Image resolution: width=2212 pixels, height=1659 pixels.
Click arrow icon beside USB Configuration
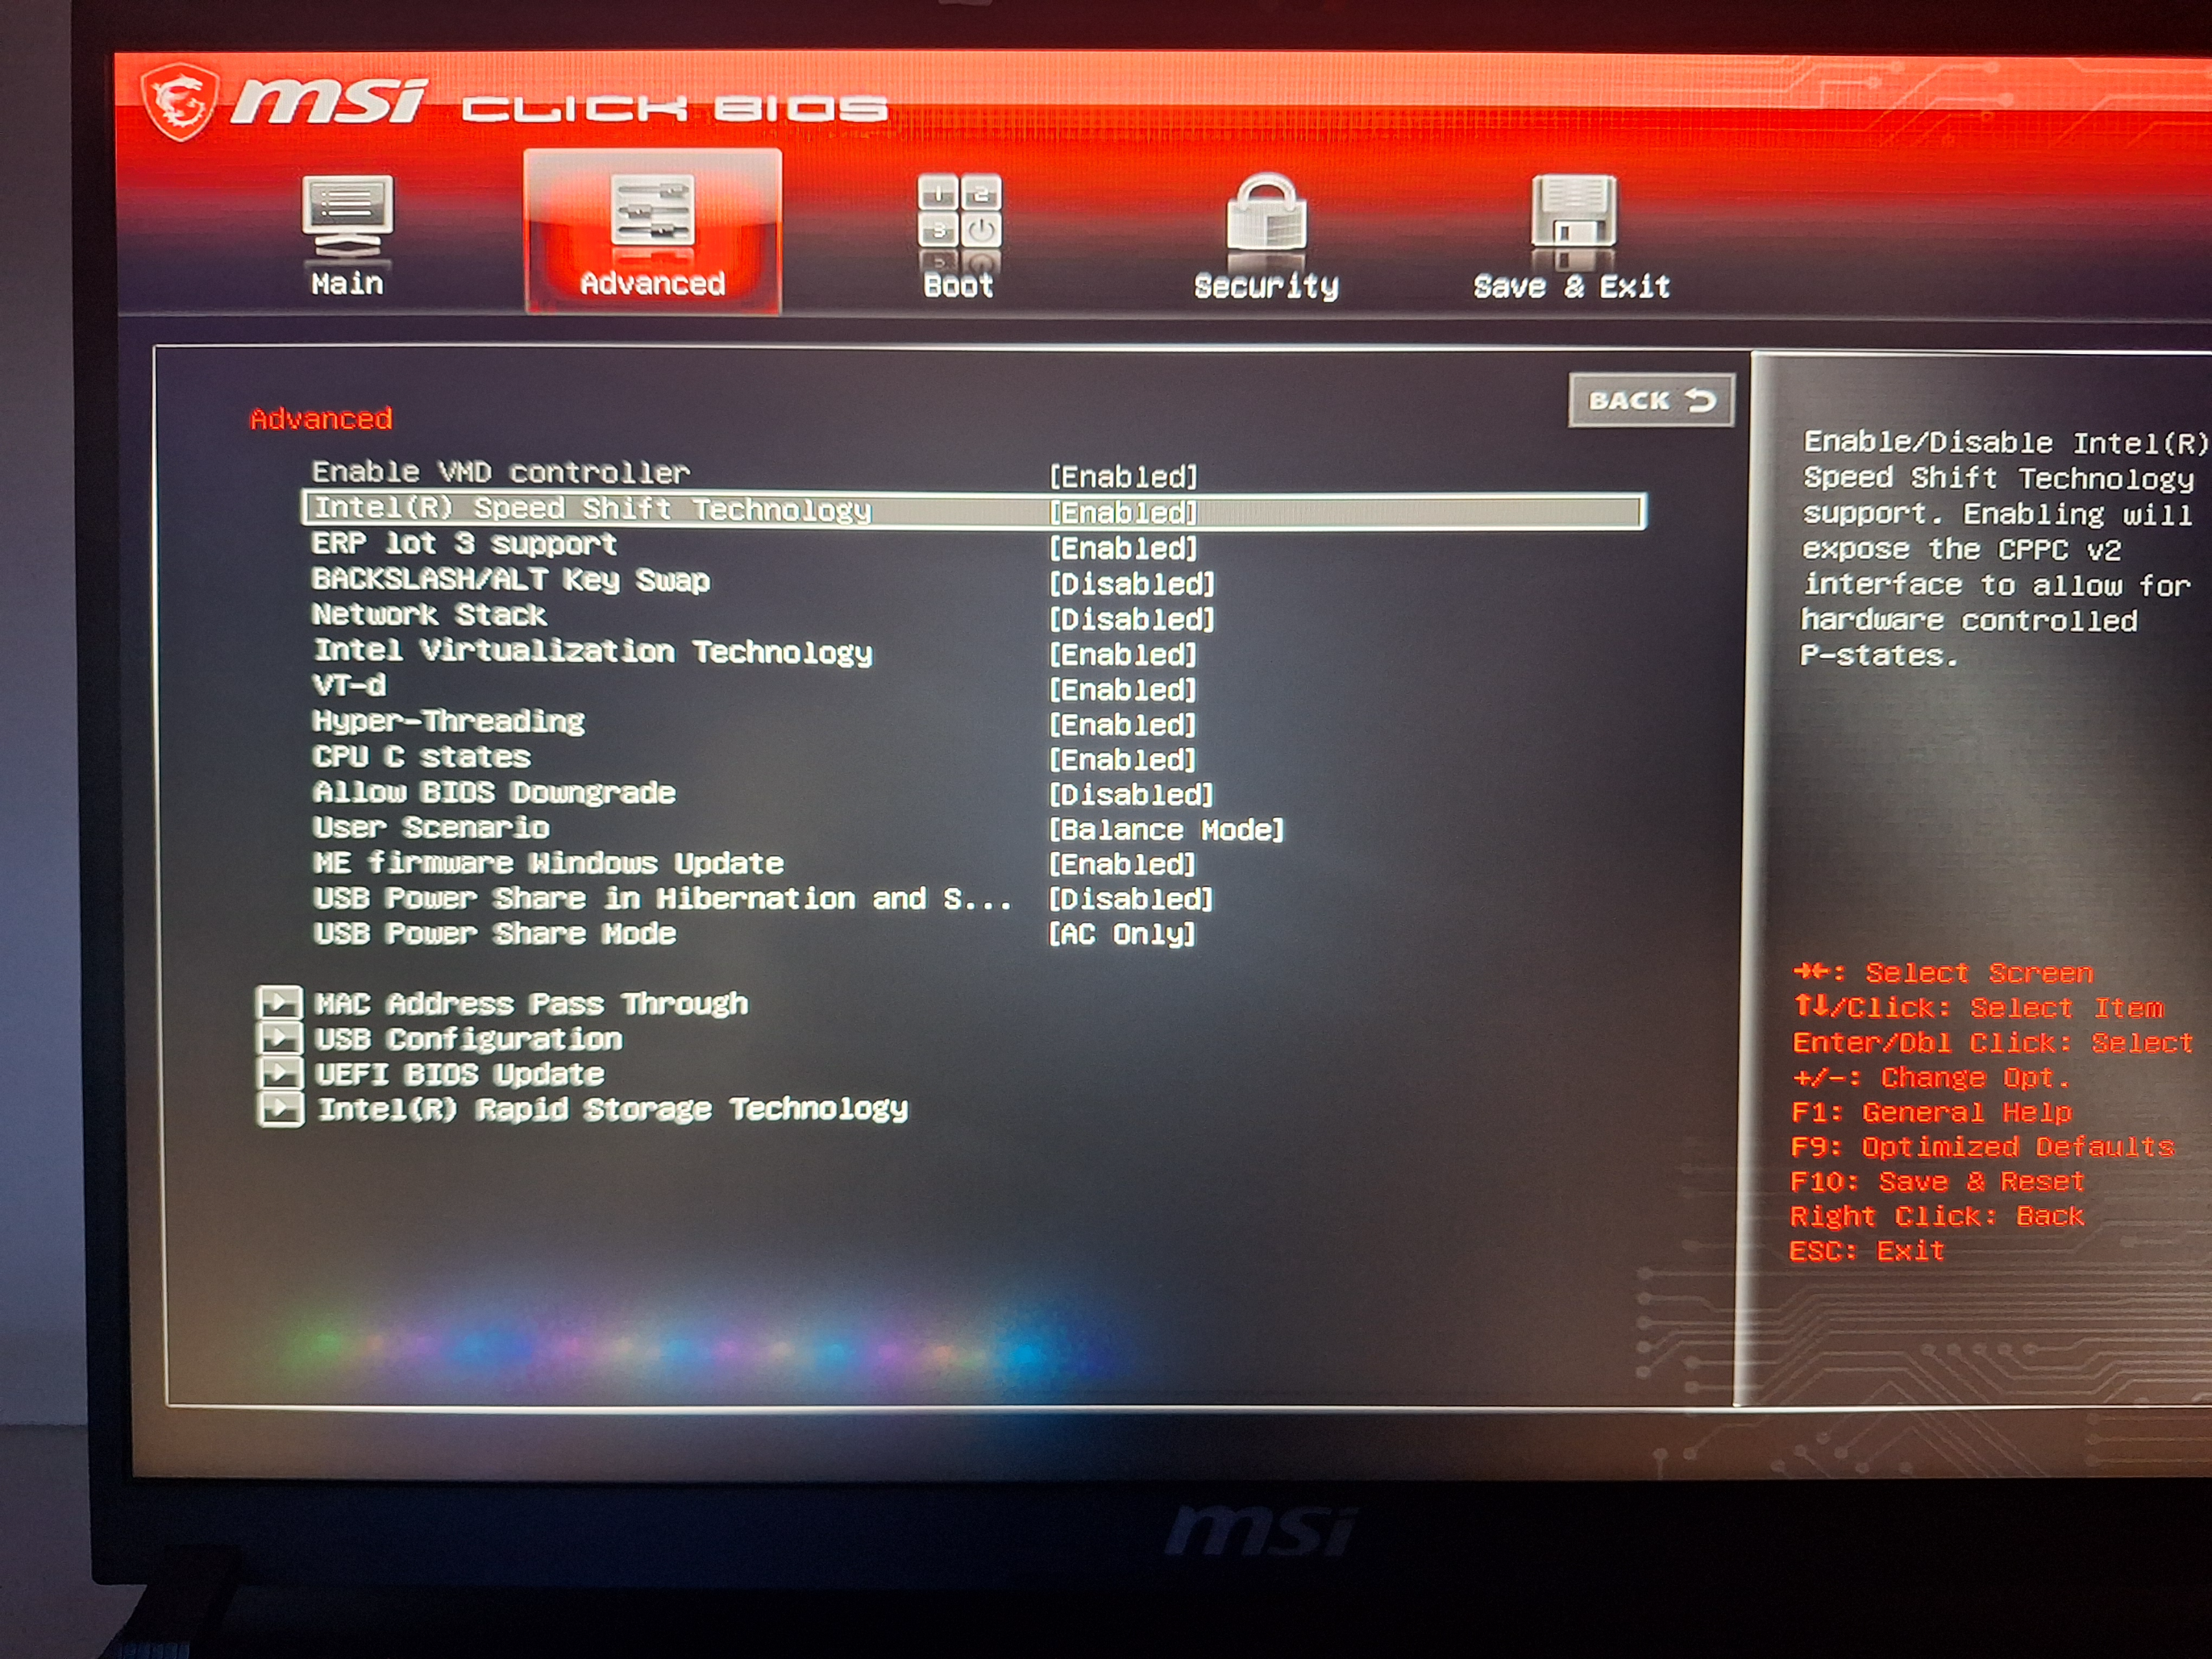click(280, 1037)
